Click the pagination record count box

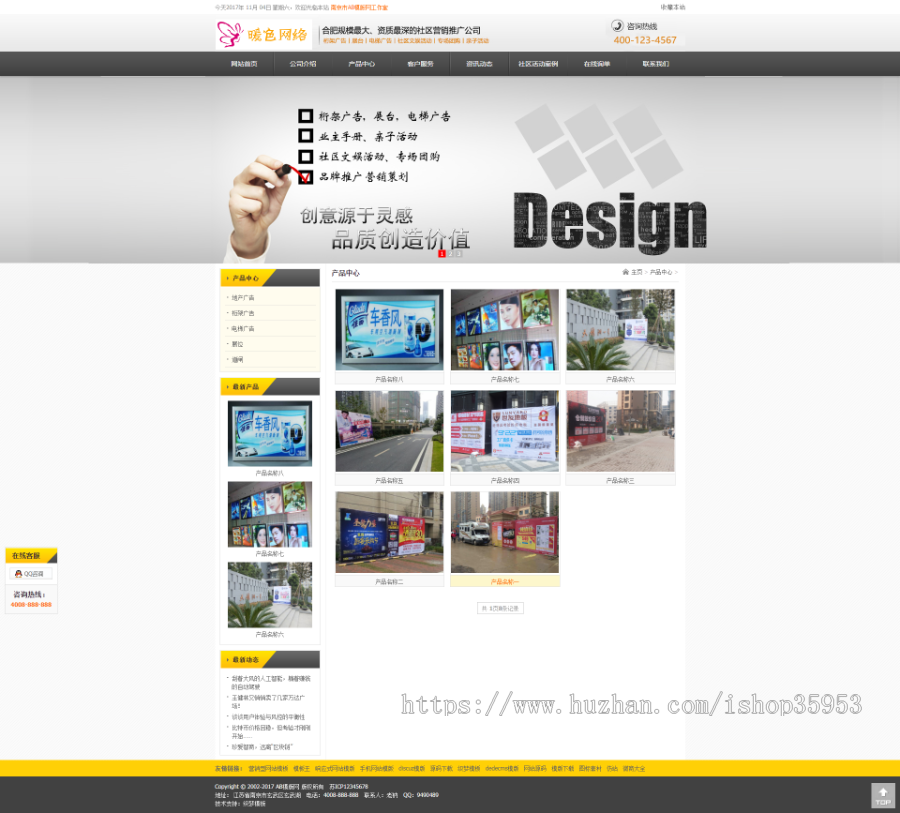[501, 608]
